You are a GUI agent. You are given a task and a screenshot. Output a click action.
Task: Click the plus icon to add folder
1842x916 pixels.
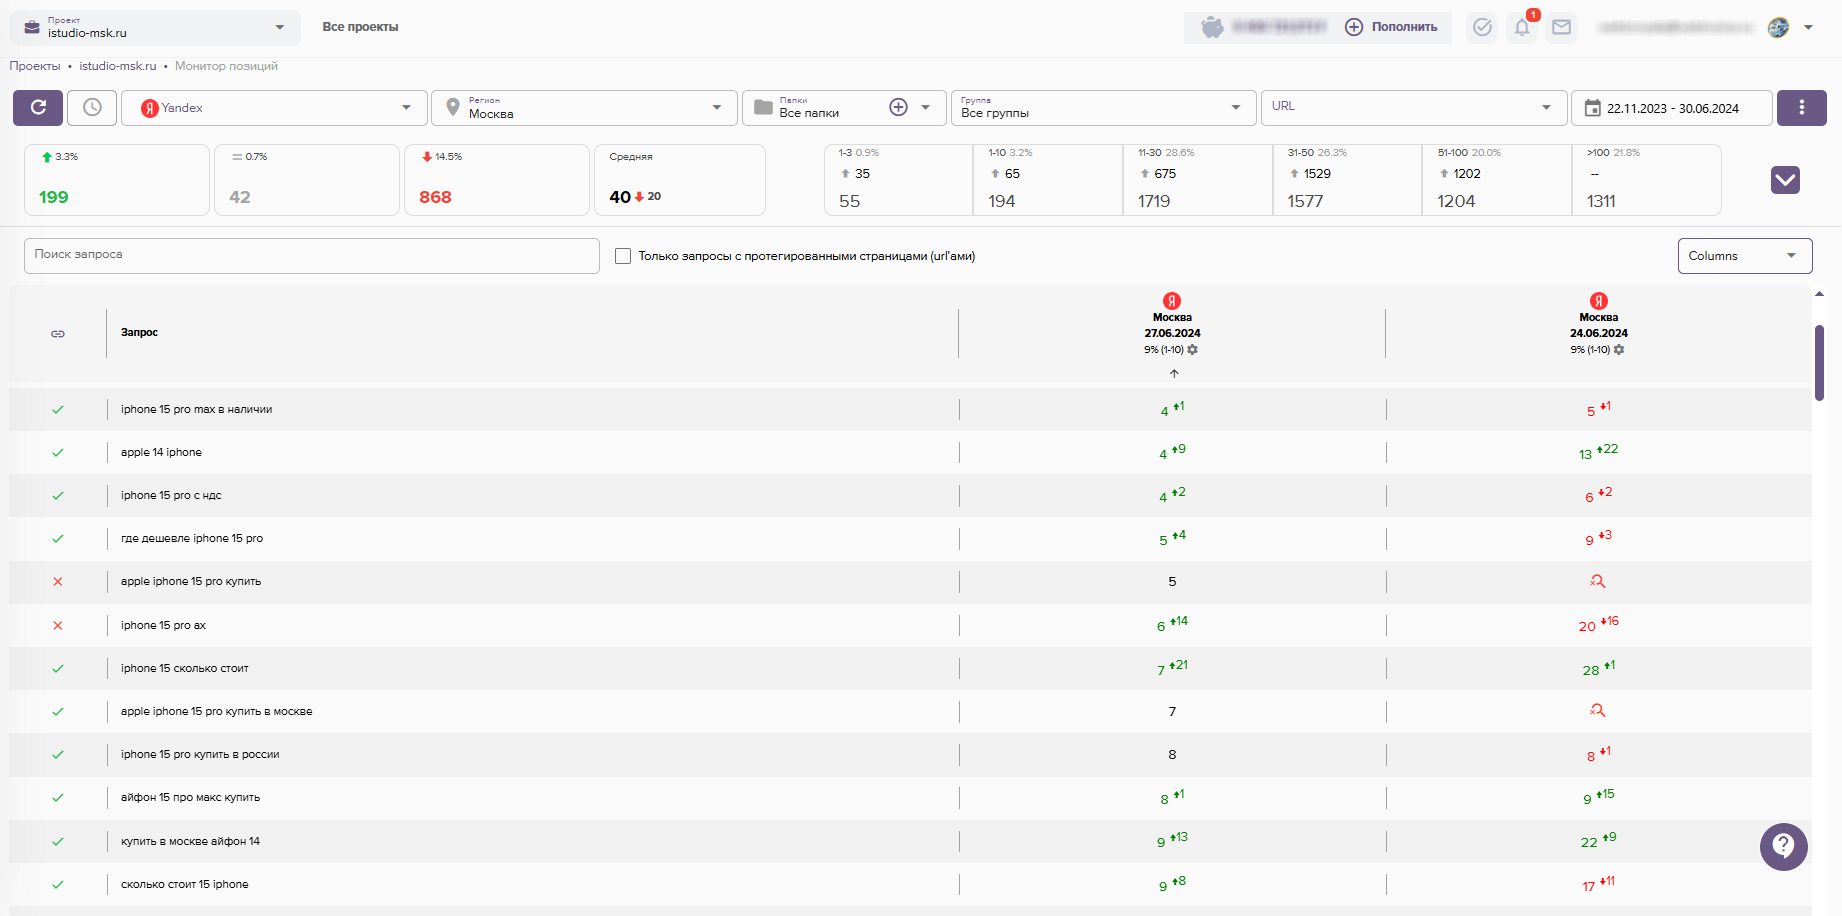[898, 107]
